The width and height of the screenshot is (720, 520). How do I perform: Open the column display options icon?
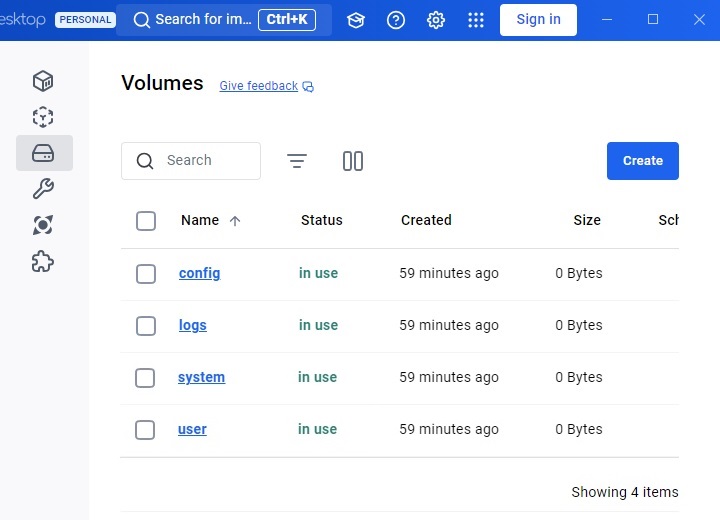[353, 161]
